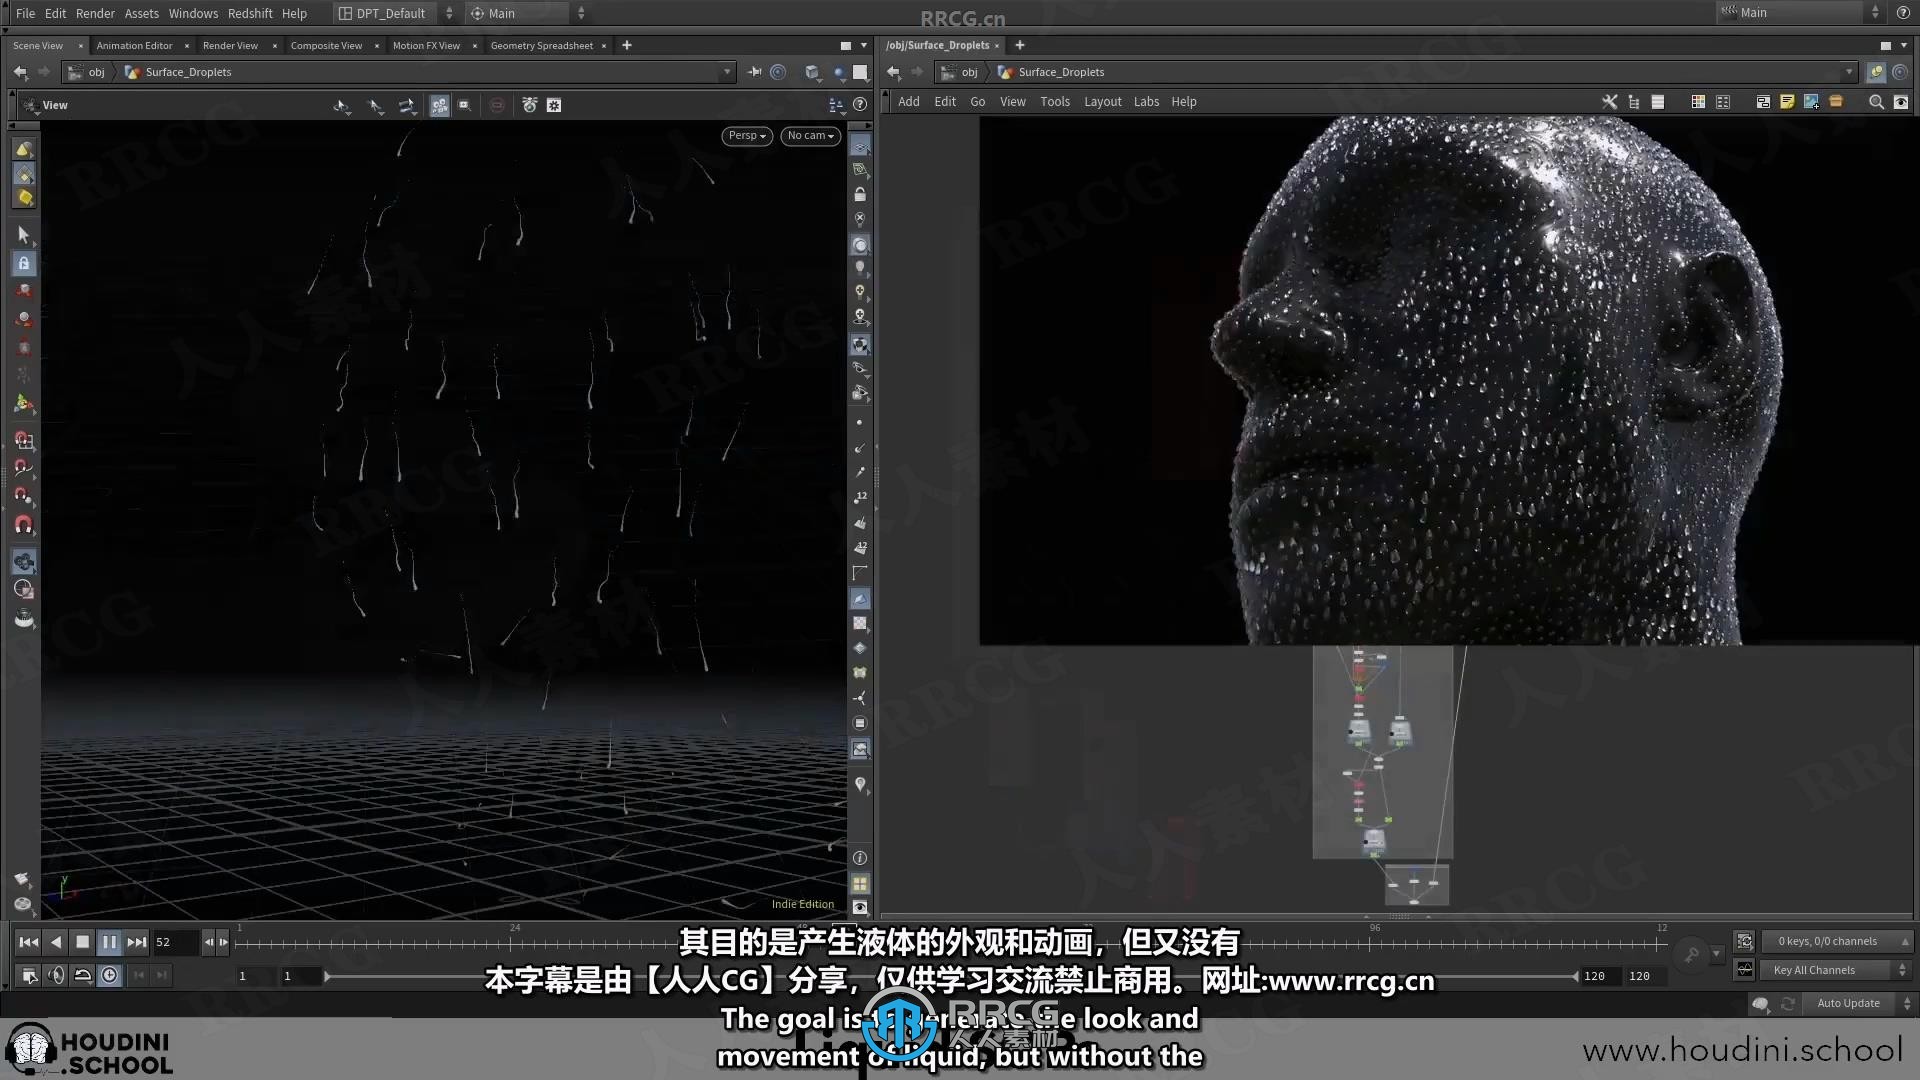Open the node parameters wrench icon
The width and height of the screenshot is (1920, 1080).
[x=1609, y=102]
